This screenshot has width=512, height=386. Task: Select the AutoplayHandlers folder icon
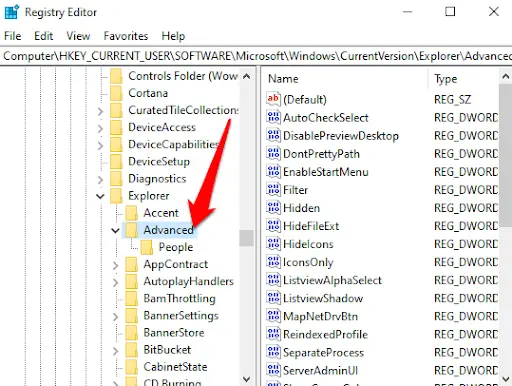(131, 281)
